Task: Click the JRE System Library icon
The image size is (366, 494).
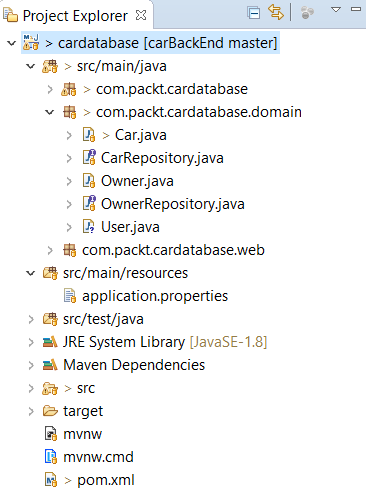Action: point(50,342)
